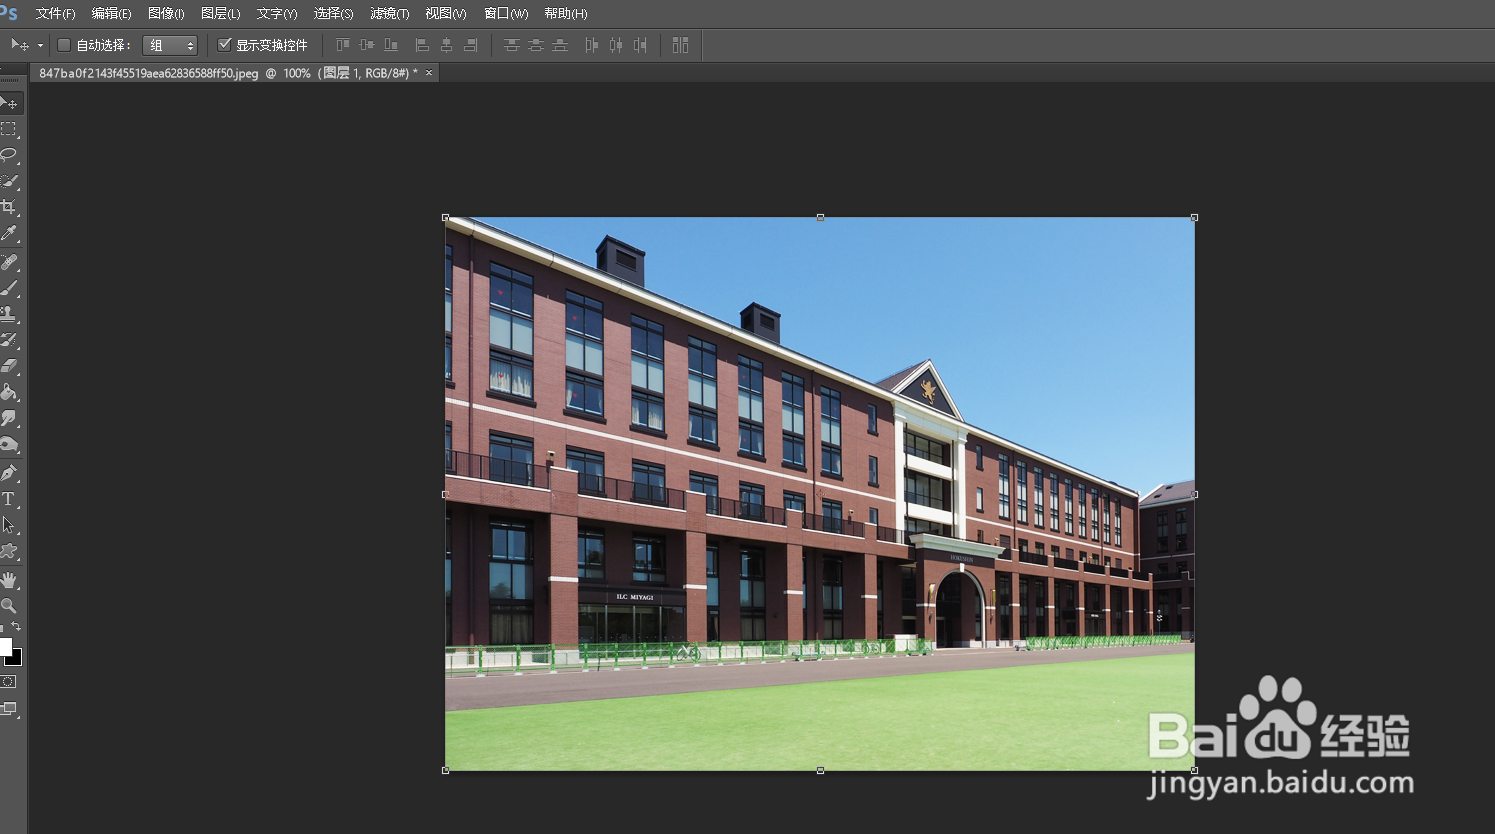Close the jpeg document tab
The width and height of the screenshot is (1495, 834).
tap(429, 73)
